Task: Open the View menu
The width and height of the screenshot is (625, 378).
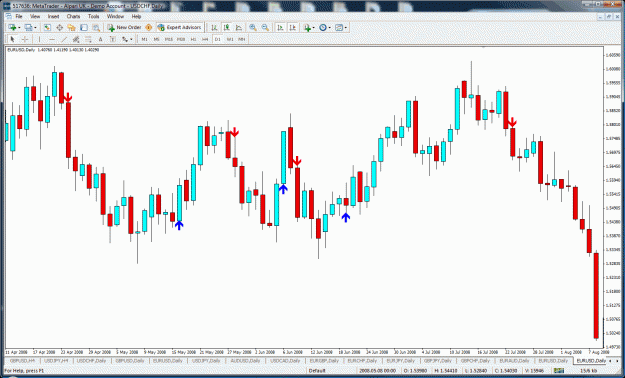Action: point(35,16)
